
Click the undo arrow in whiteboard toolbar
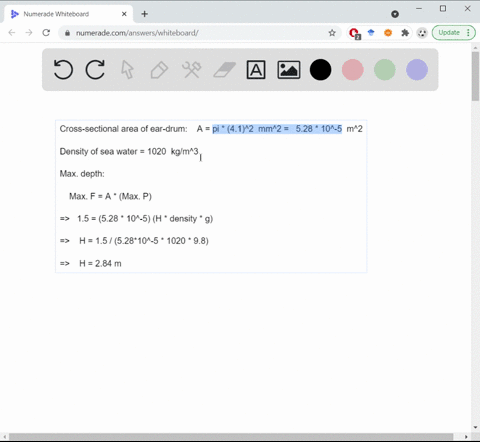63,69
